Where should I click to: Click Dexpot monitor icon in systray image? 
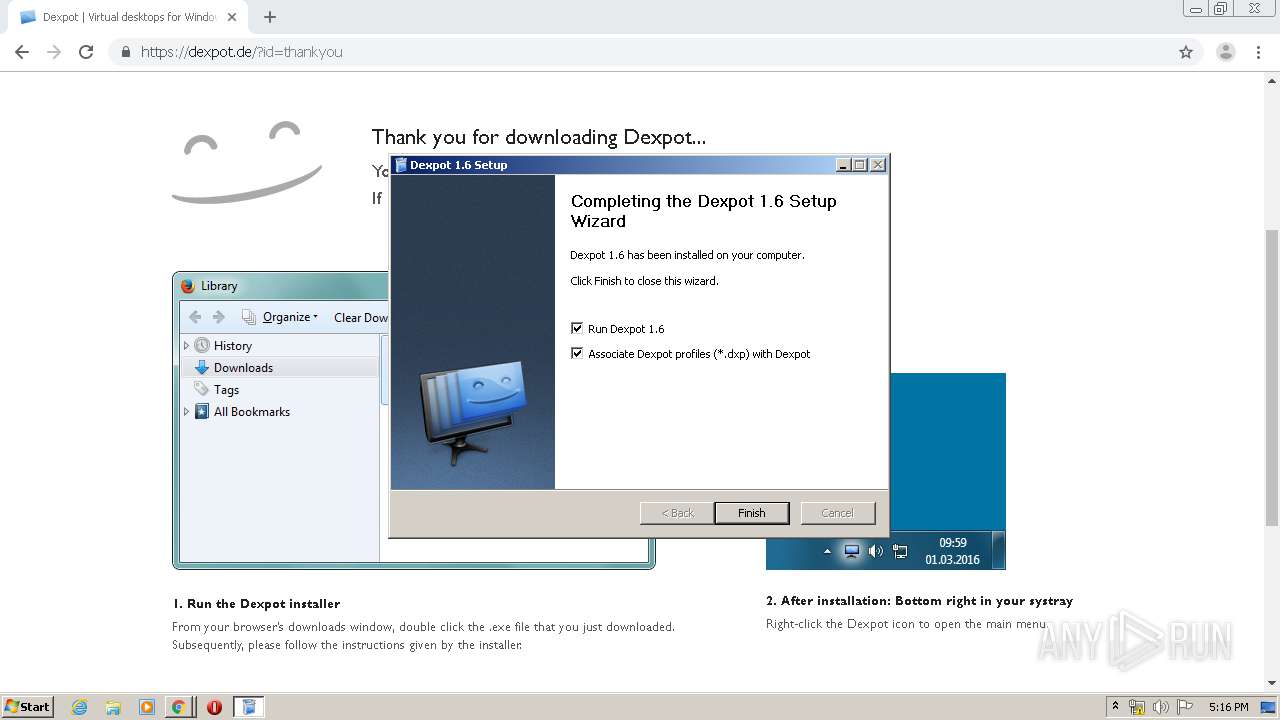[x=851, y=551]
